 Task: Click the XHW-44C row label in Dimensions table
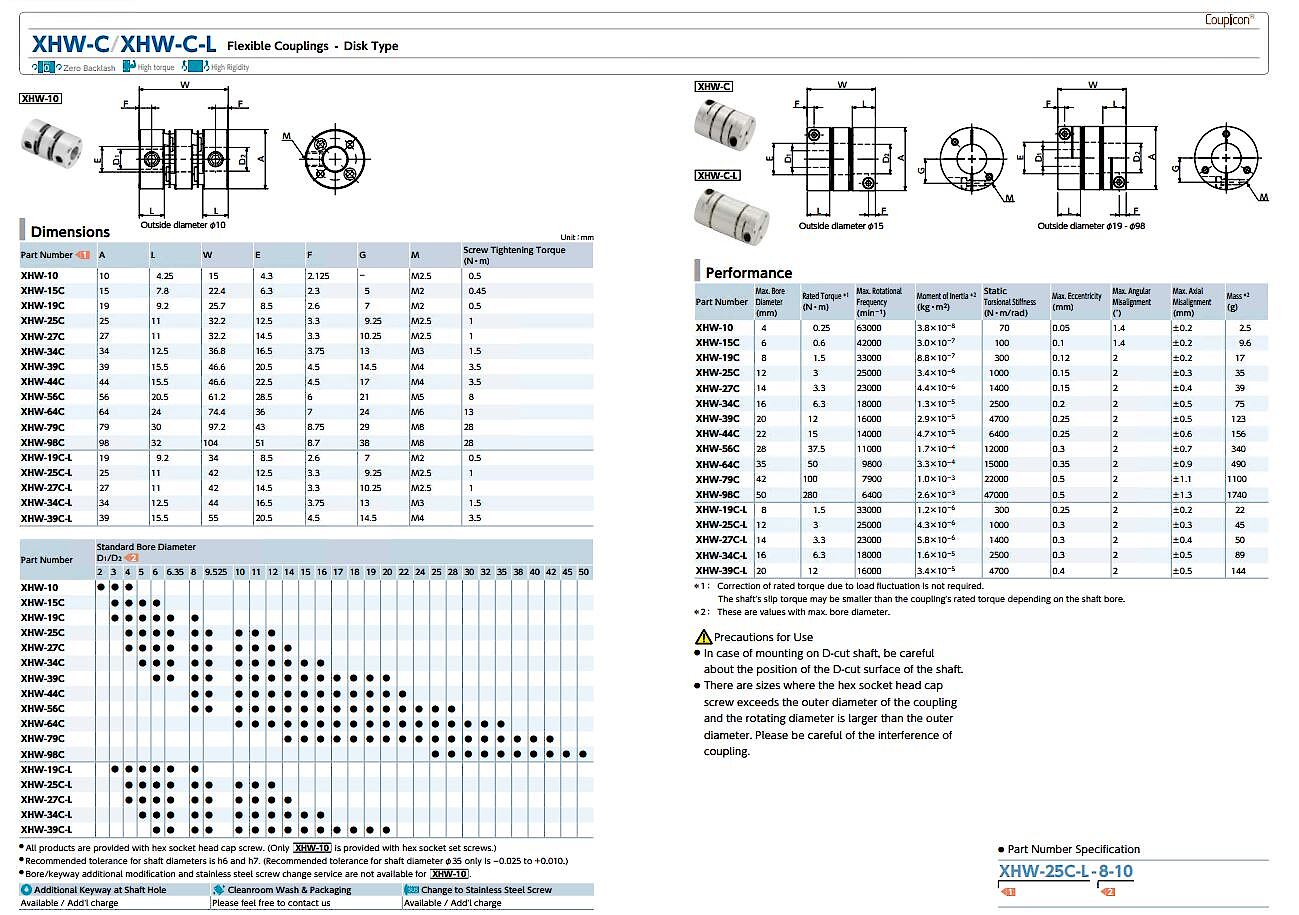[42, 382]
